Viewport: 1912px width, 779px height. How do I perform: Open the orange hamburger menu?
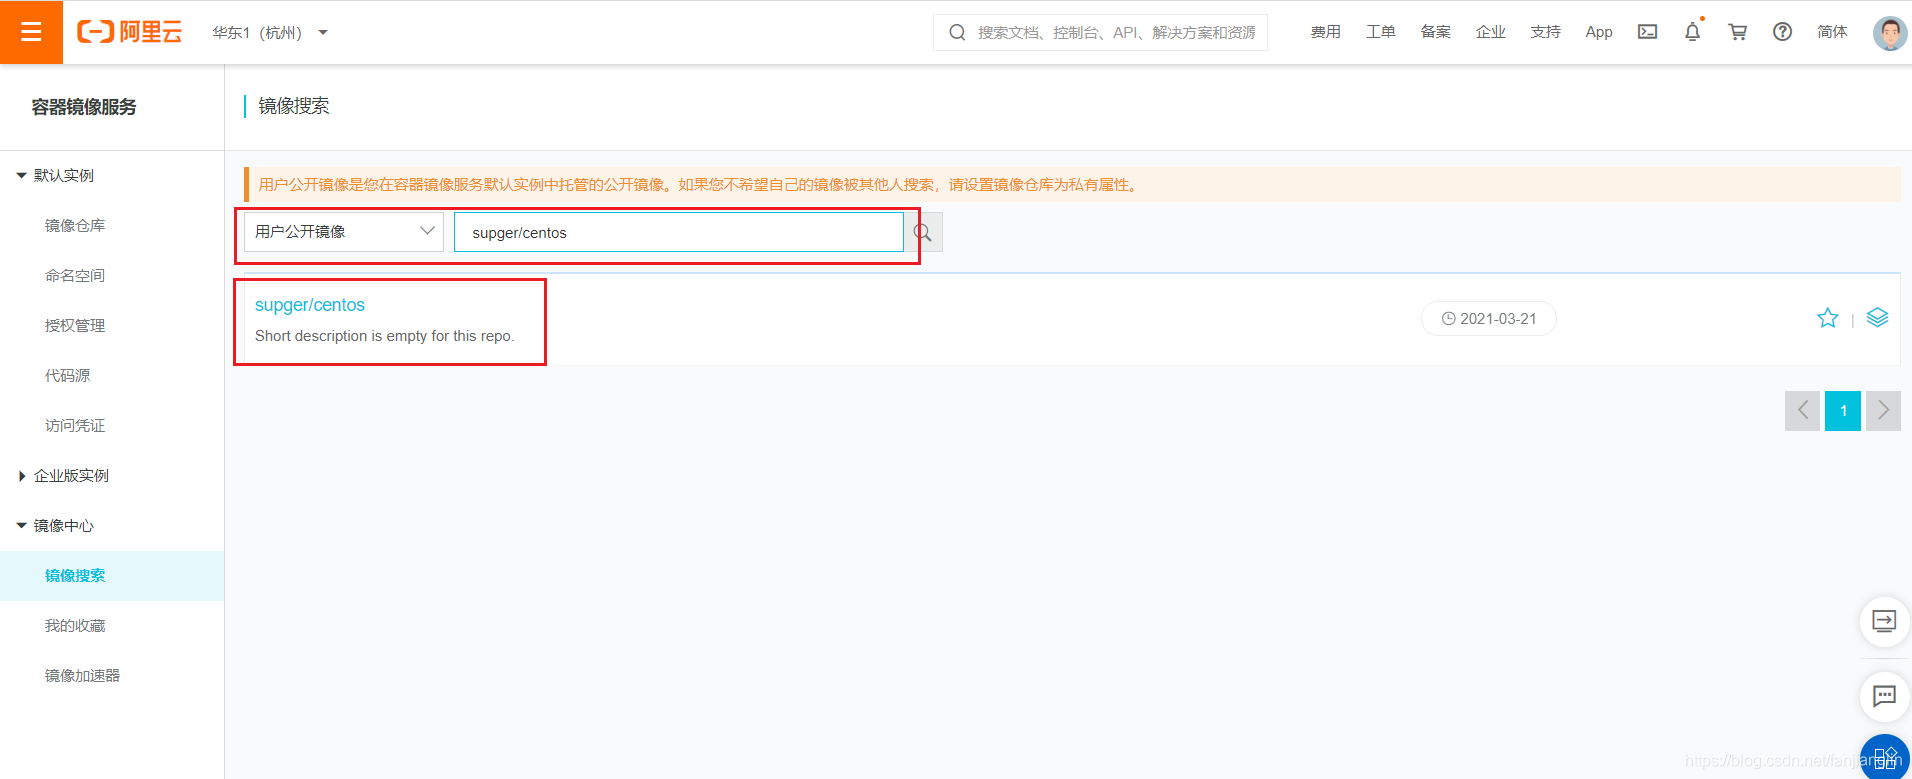31,32
